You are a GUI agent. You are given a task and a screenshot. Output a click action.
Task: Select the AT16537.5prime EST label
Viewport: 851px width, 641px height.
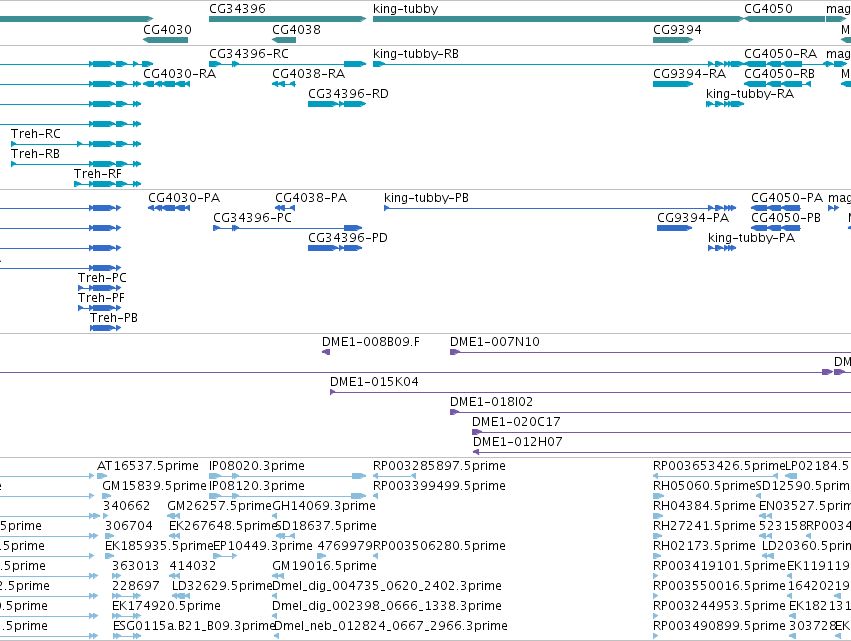pos(148,466)
